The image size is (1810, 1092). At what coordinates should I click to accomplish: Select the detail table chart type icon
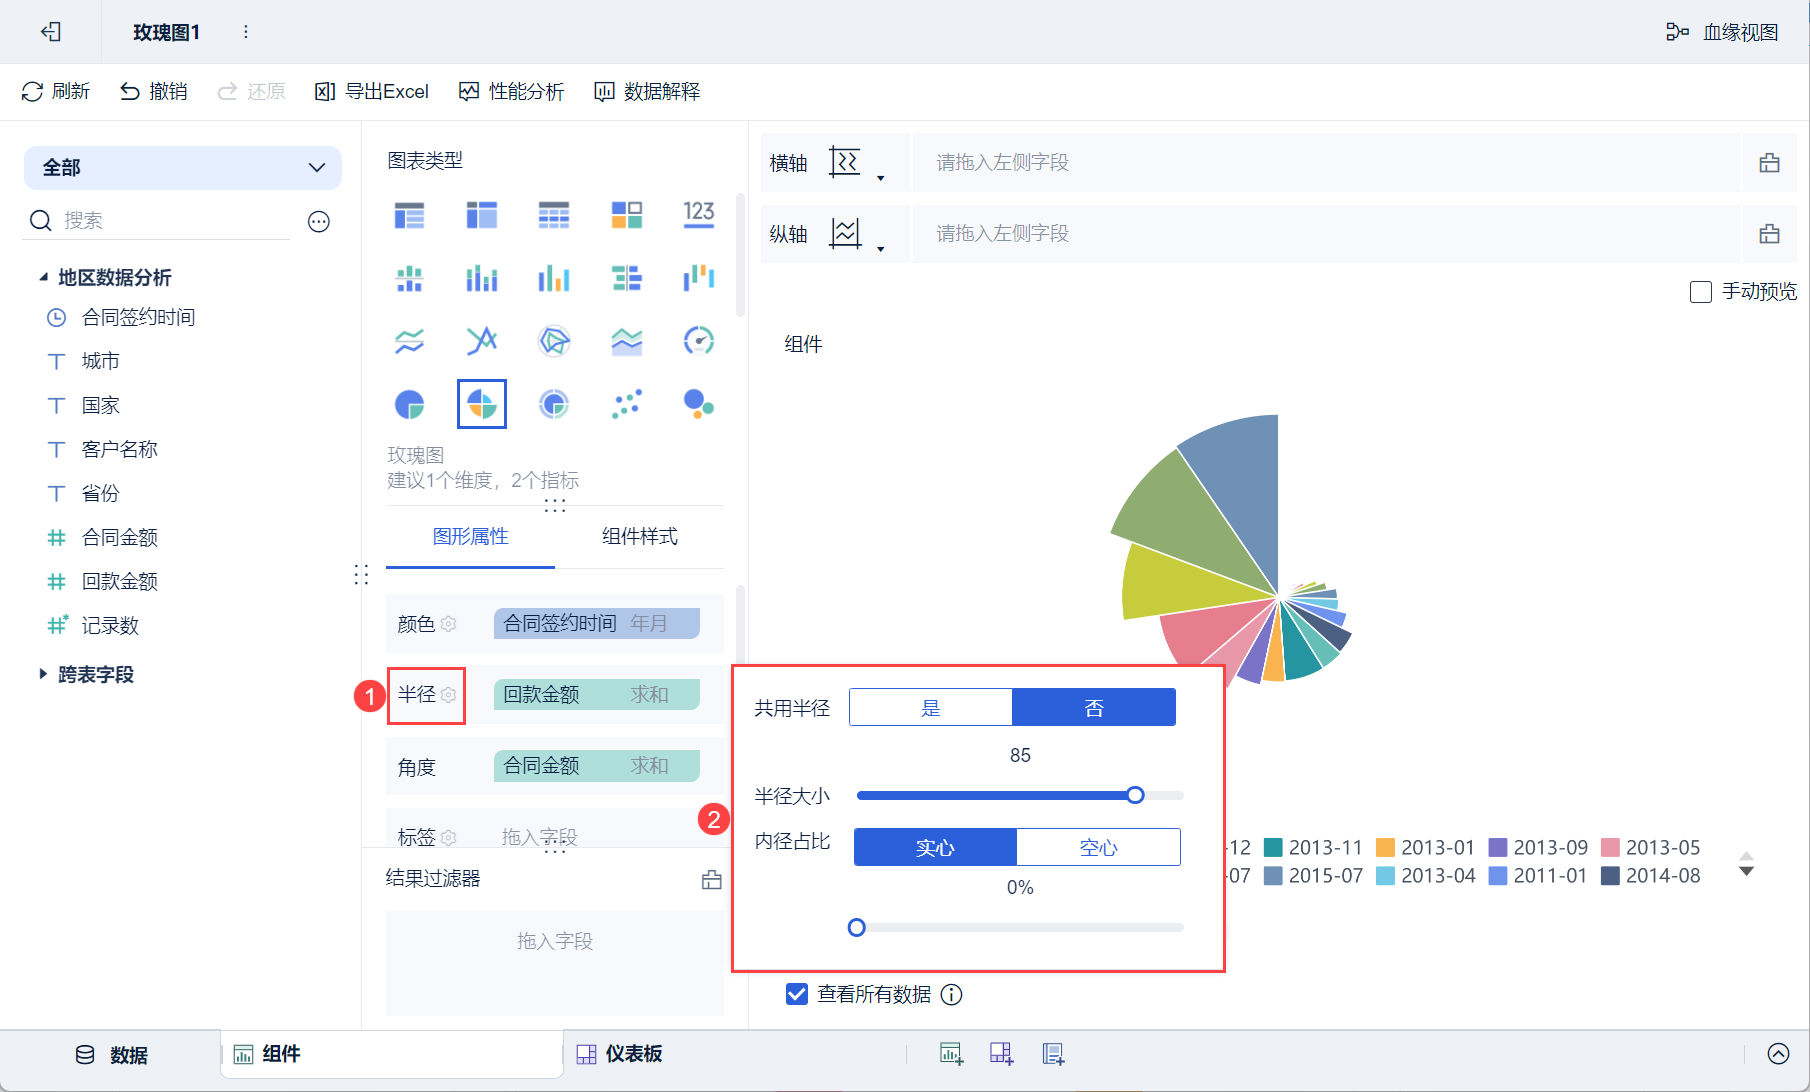coord(554,215)
